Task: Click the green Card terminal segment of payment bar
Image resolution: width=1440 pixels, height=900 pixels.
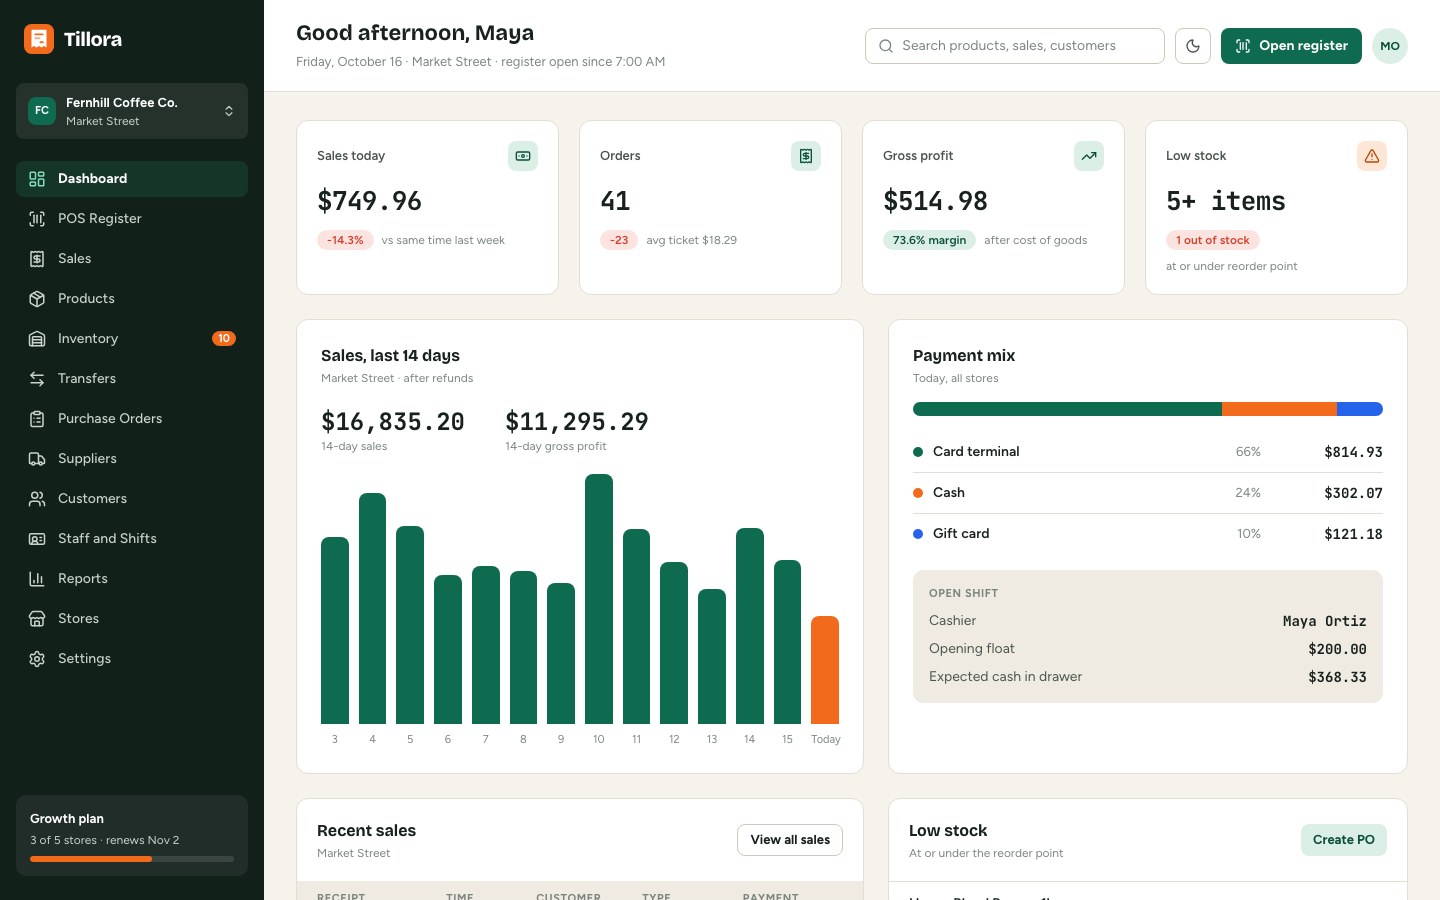Action: click(x=1067, y=409)
